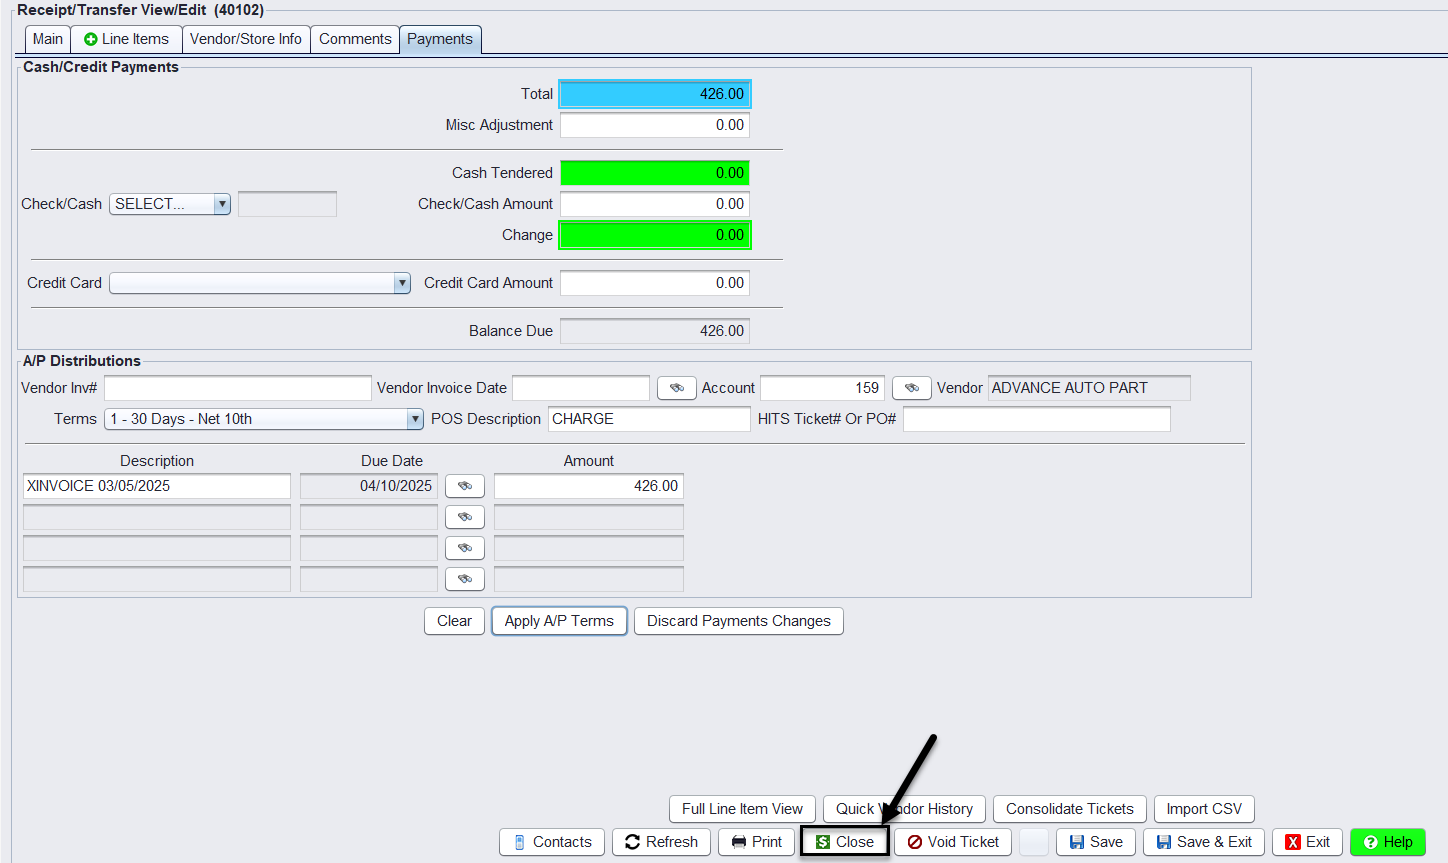Expand the Credit Card dropdown list
The image size is (1448, 863).
point(260,283)
